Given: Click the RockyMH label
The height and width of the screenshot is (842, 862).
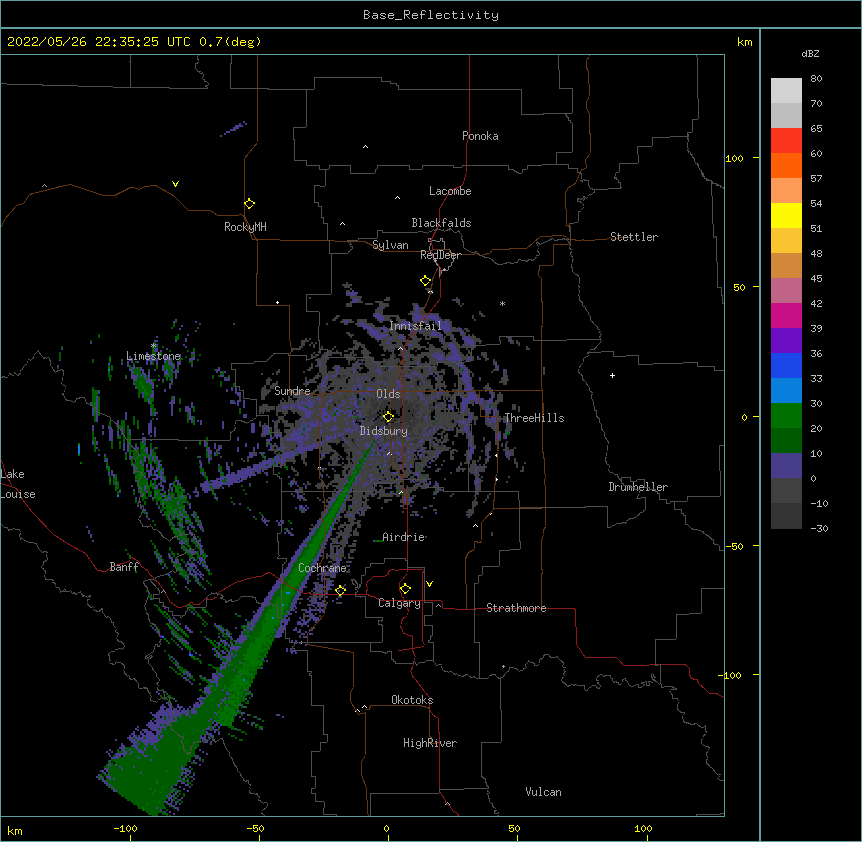Looking at the screenshot, I should pyautogui.click(x=245, y=227).
